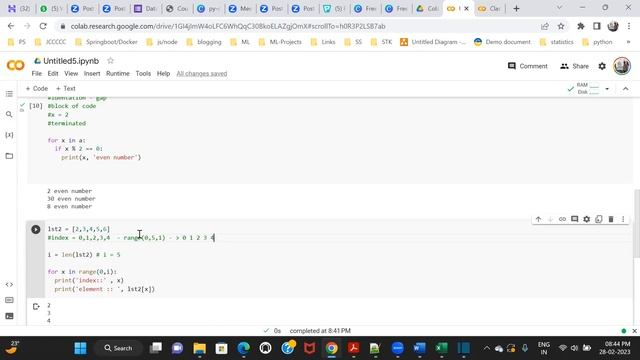This screenshot has width=640, height=360.
Task: Open File Explorer from taskbar
Action: pos(200,348)
